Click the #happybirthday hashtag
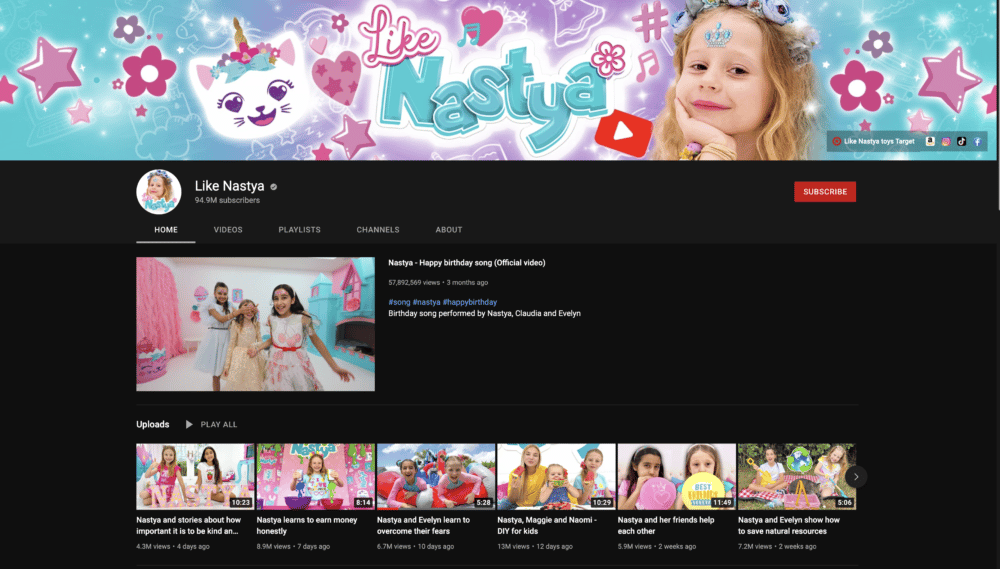Image resolution: width=1000 pixels, height=569 pixels. pyautogui.click(x=470, y=302)
